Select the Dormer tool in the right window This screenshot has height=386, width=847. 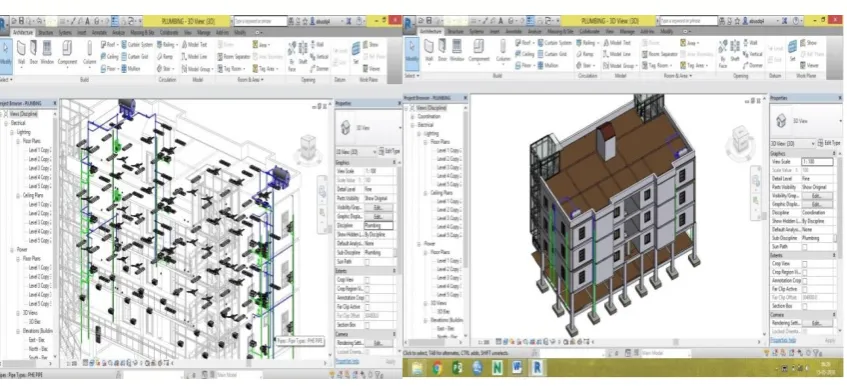coord(752,65)
